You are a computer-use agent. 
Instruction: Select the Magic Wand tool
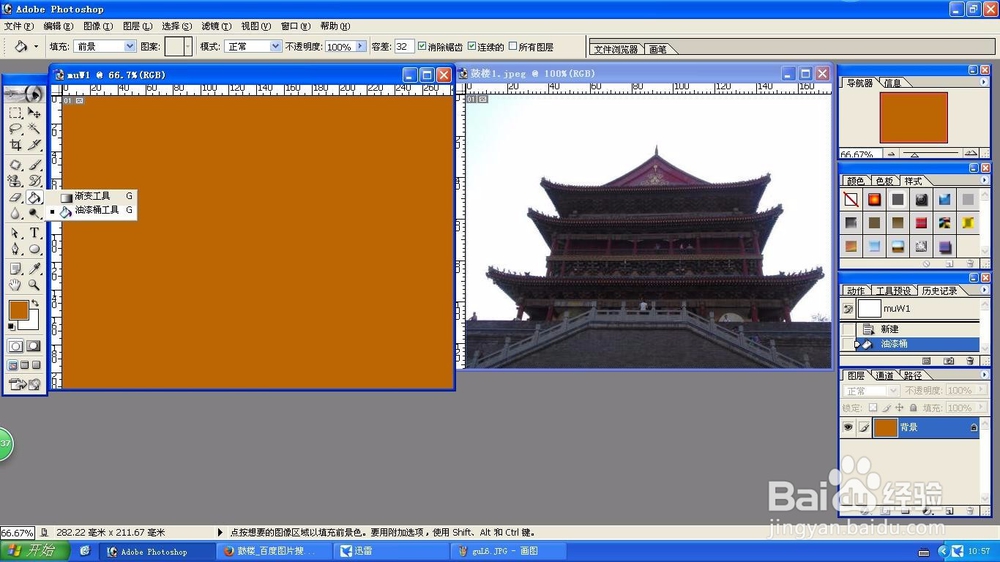(34, 129)
